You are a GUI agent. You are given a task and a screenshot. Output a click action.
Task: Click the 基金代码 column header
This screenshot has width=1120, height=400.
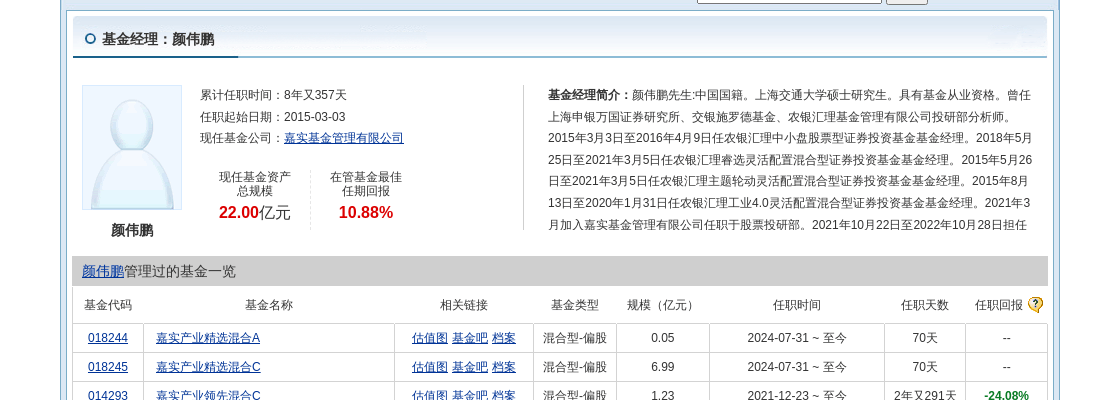108,305
